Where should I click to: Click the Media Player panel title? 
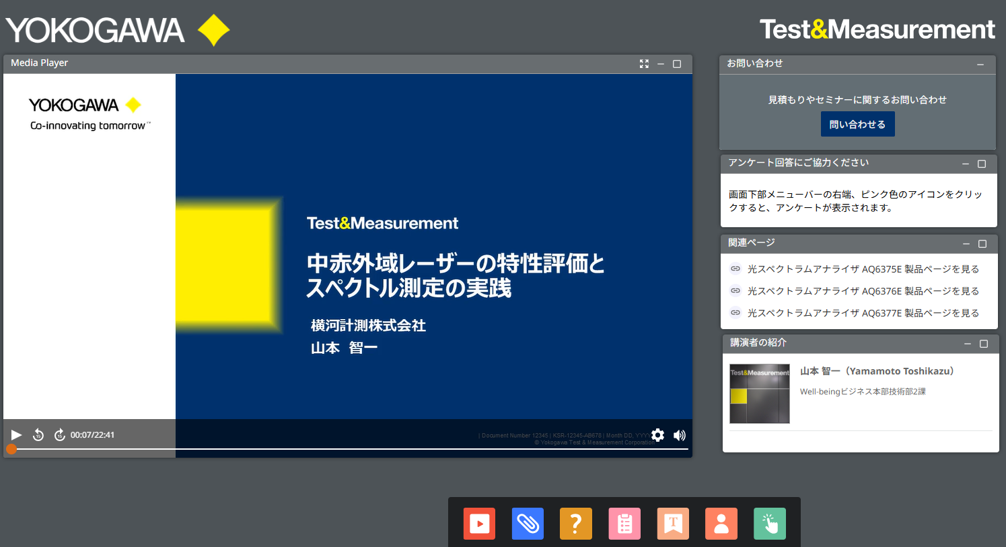click(39, 63)
